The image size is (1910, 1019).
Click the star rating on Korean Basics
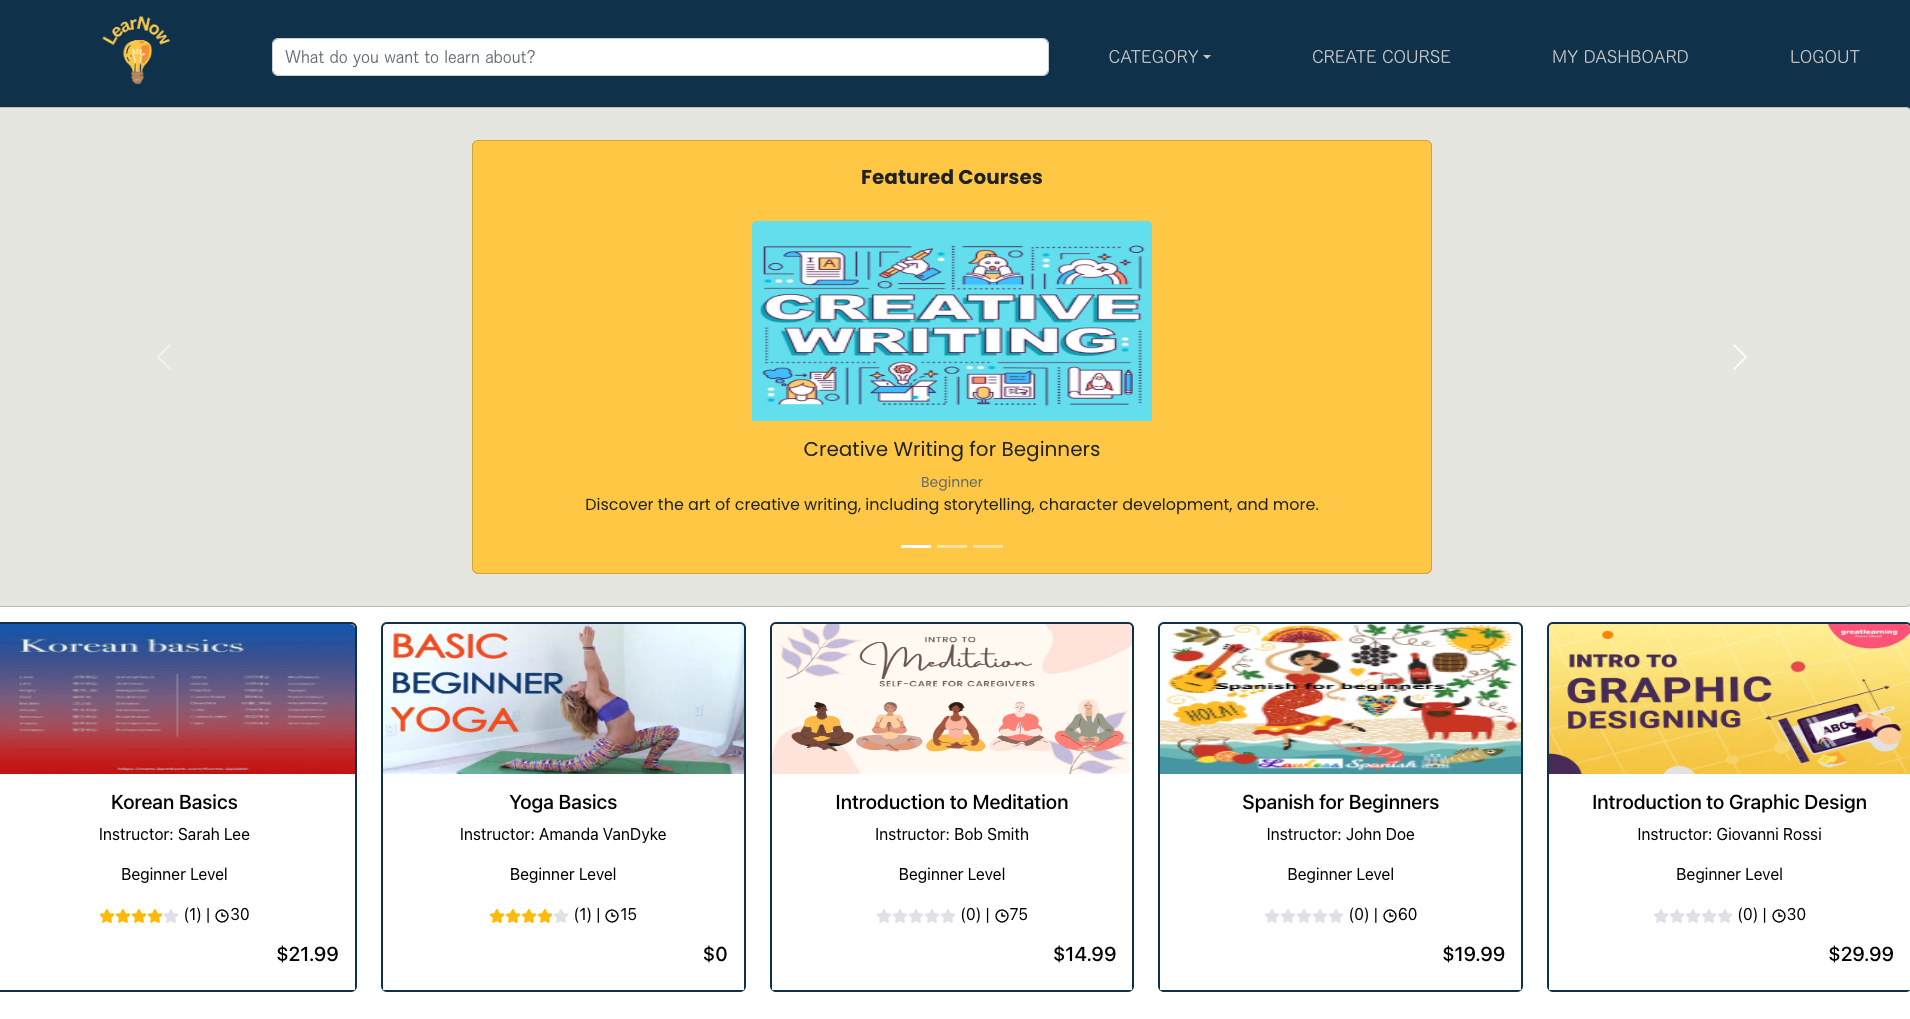click(138, 916)
